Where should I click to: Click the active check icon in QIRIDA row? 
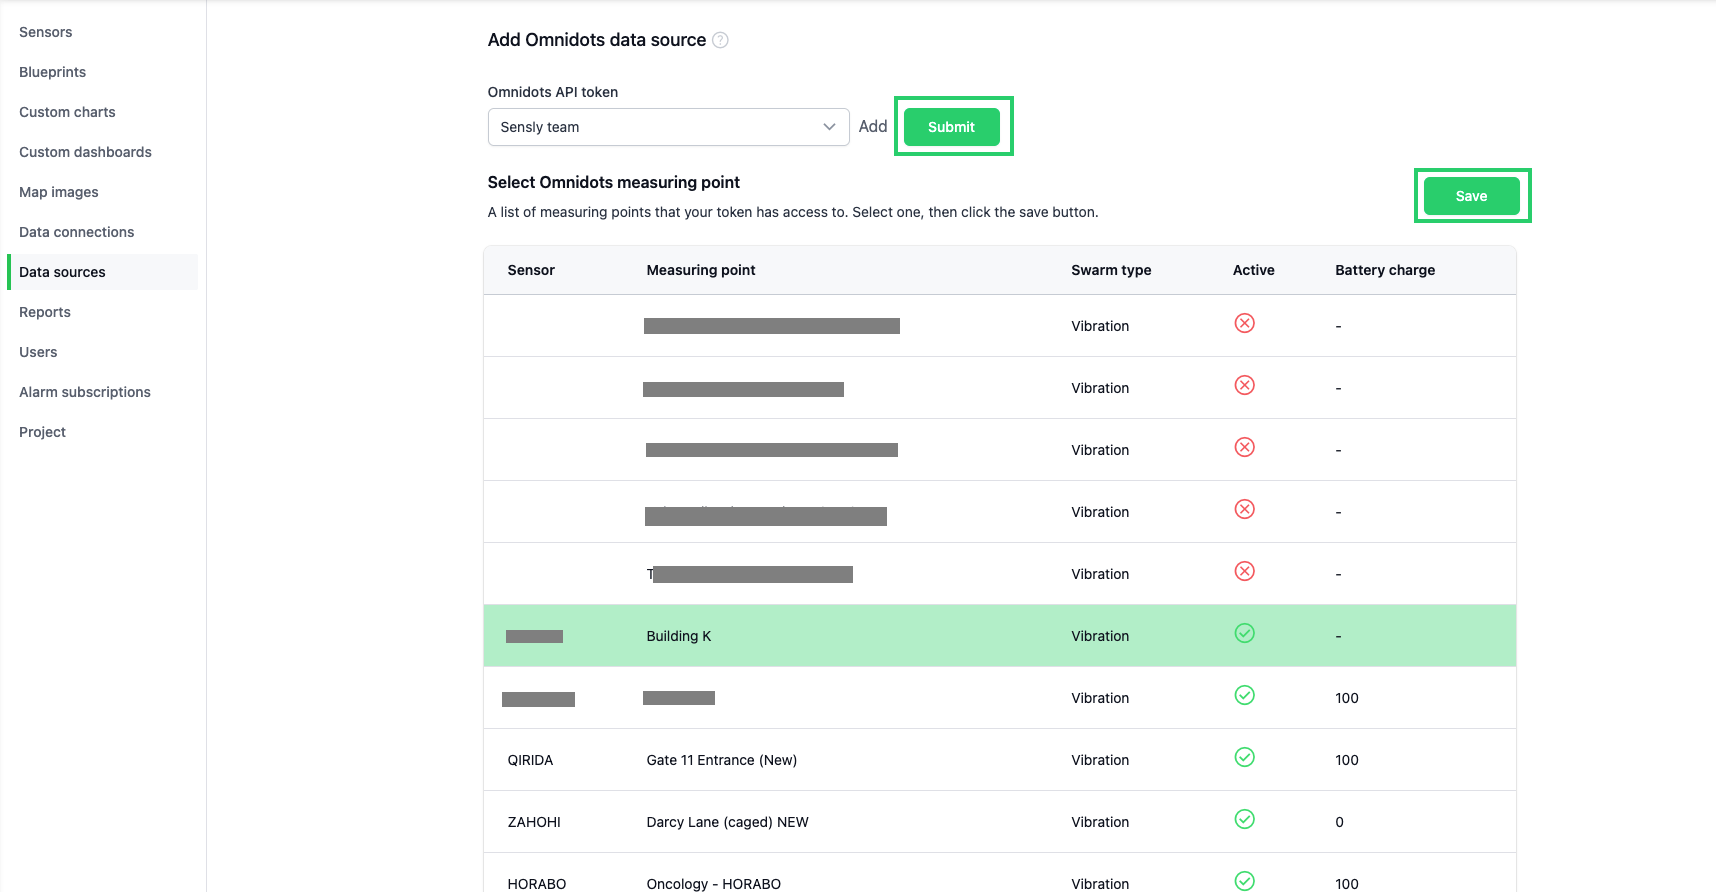(1244, 757)
